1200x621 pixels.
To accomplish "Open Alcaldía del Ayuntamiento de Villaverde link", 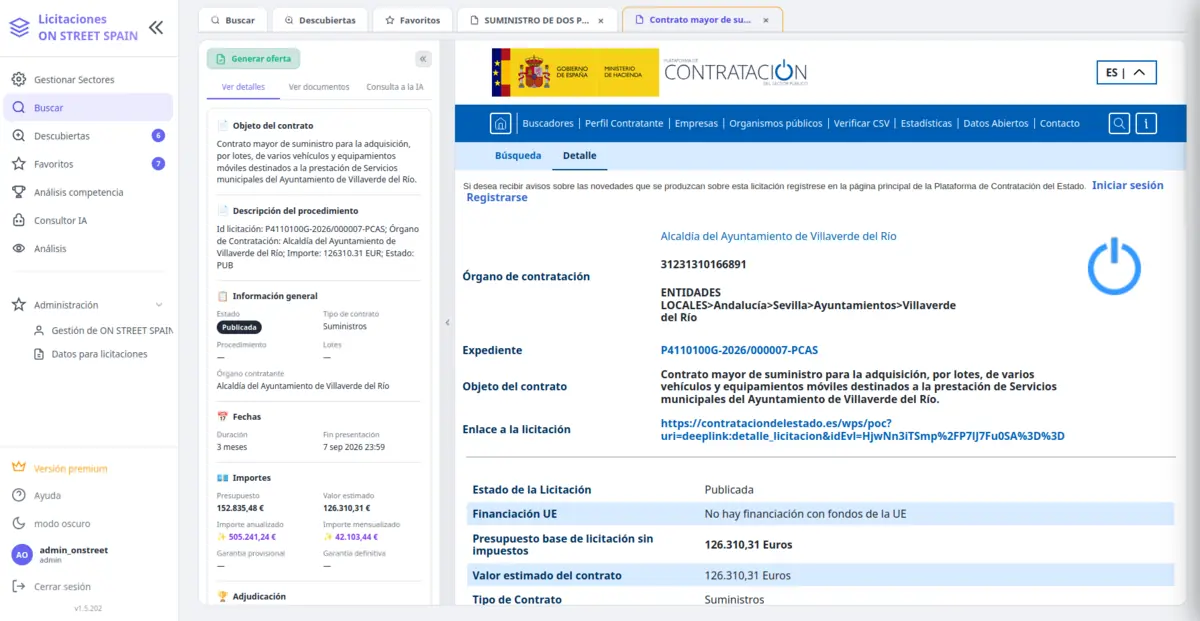I will click(779, 236).
